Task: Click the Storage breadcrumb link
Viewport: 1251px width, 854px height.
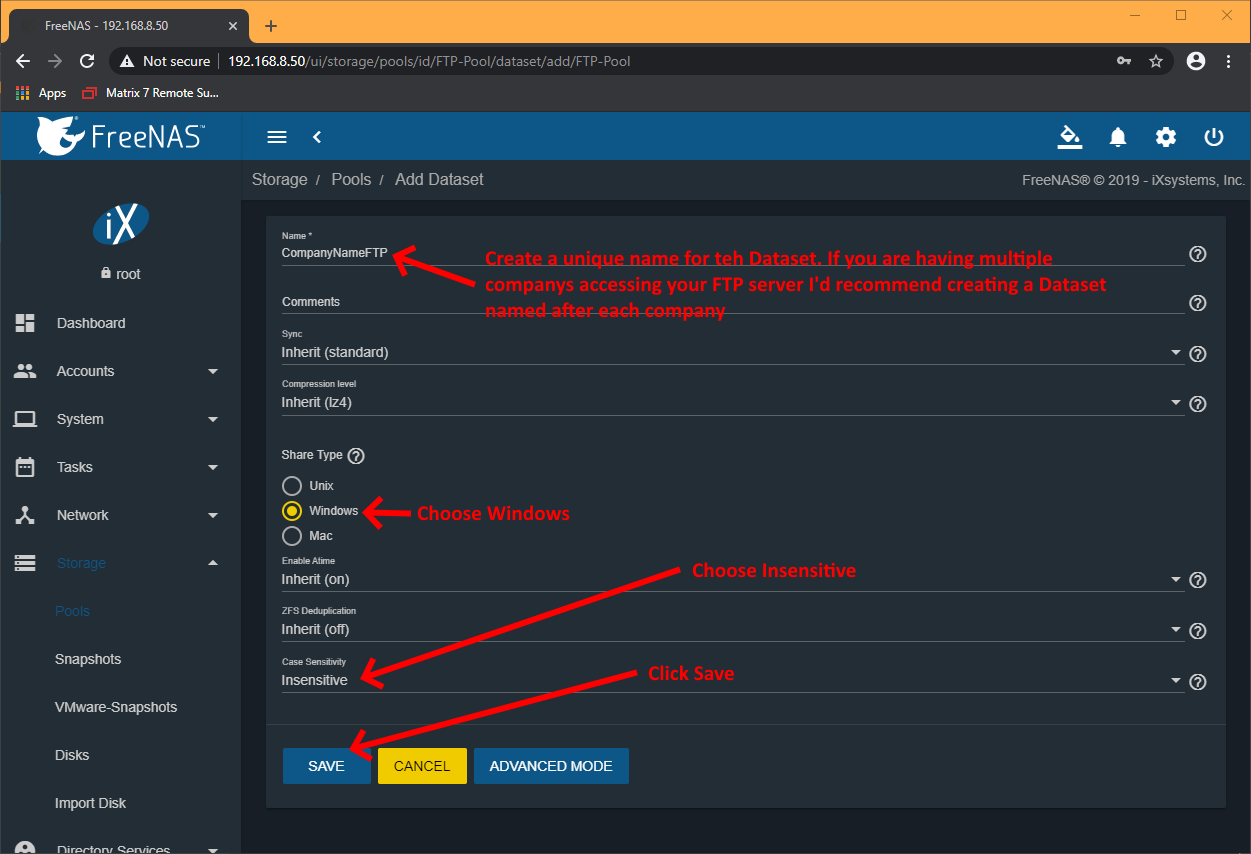Action: 280,180
